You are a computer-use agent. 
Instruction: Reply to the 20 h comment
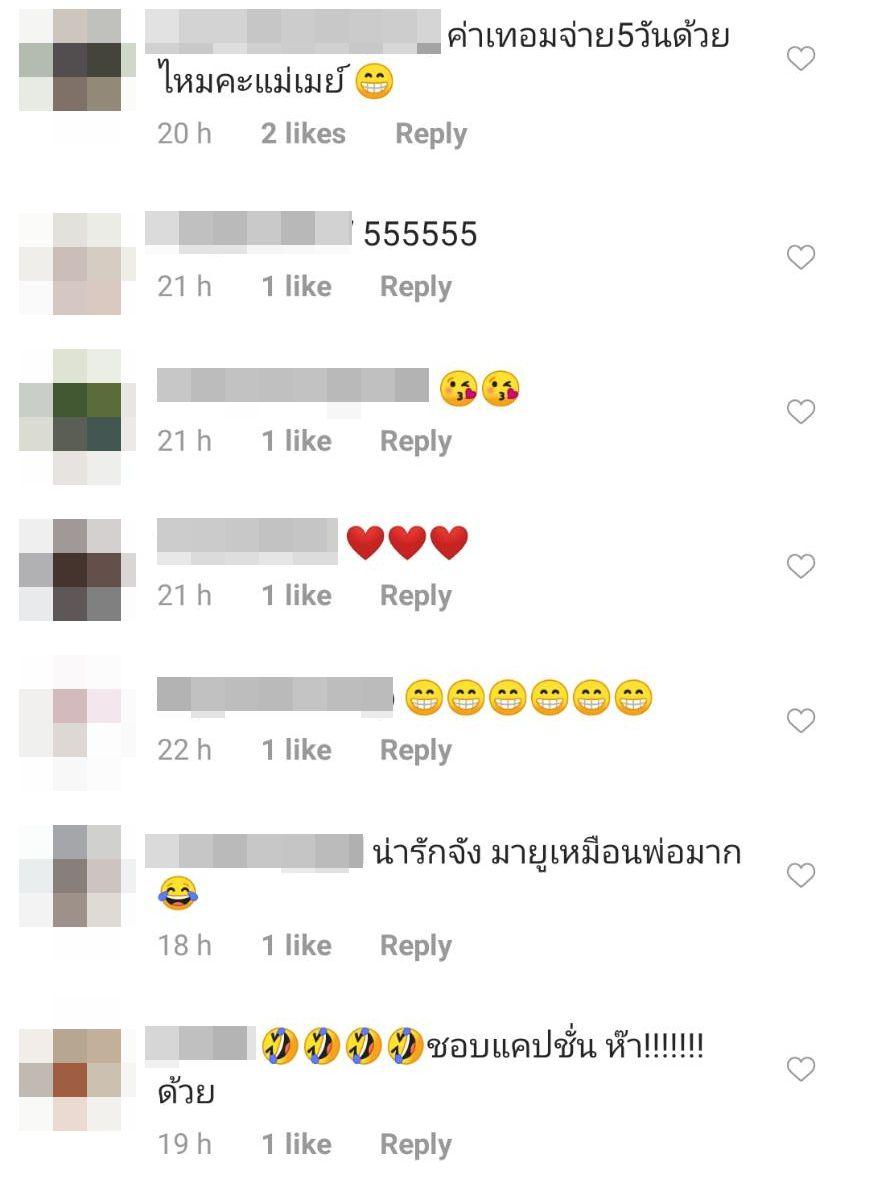[x=431, y=135]
